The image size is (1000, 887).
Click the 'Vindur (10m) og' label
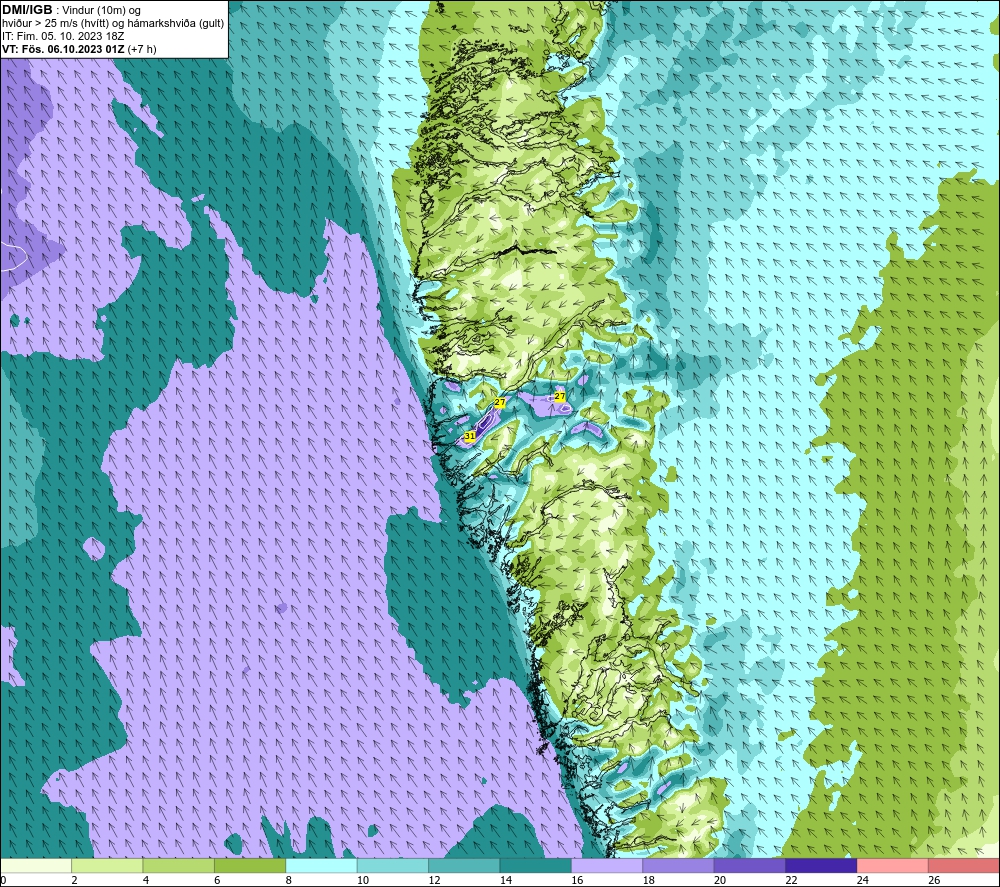[101, 10]
